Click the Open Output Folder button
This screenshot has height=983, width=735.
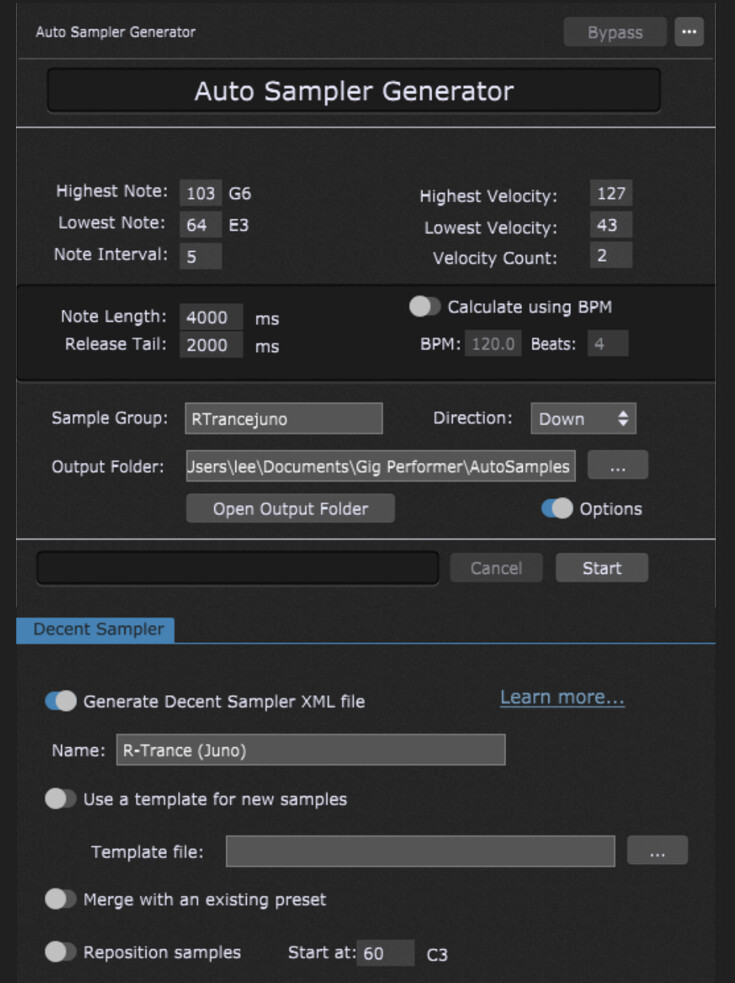[290, 508]
